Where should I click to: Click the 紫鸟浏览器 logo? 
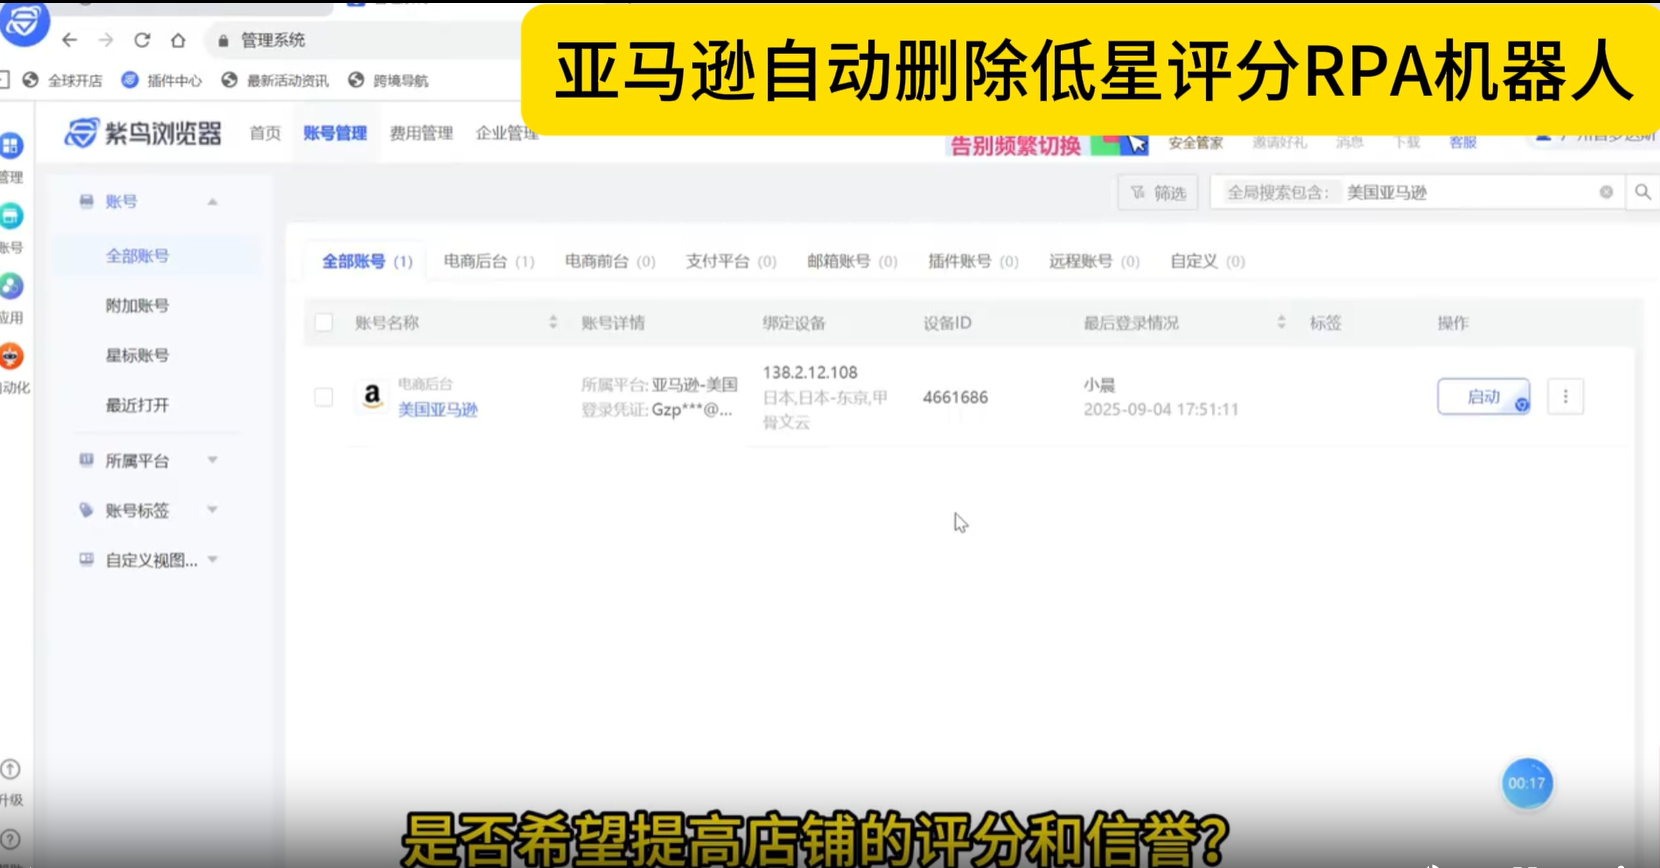(143, 133)
